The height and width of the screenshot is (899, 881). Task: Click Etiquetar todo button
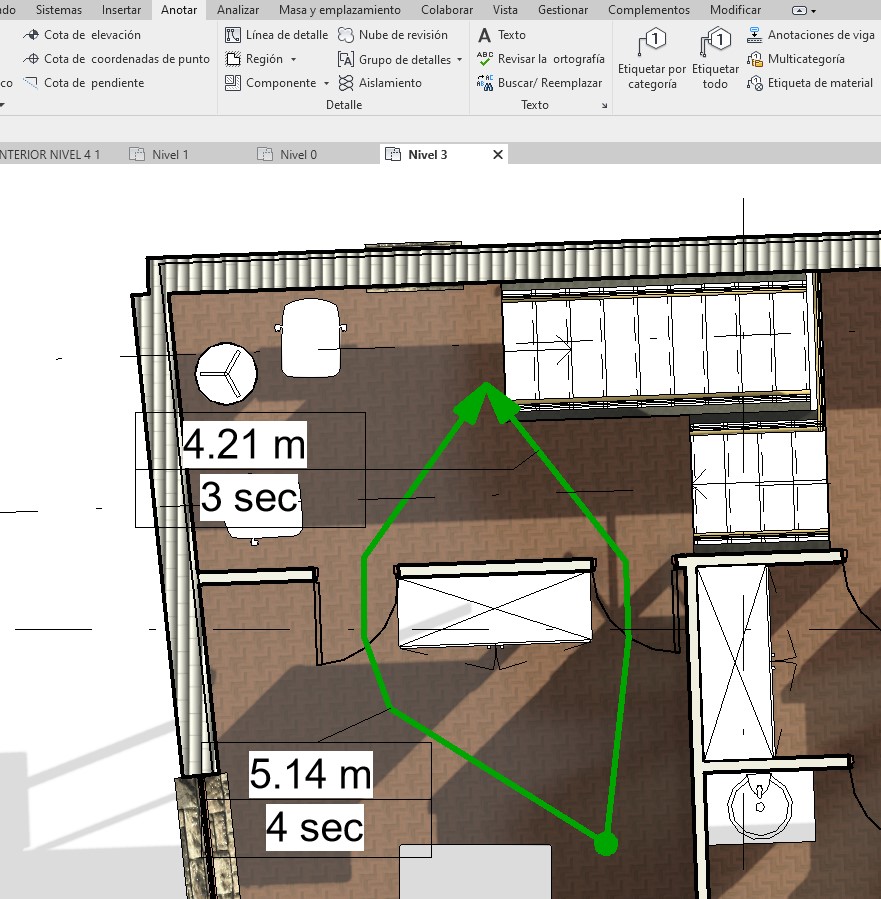point(715,60)
